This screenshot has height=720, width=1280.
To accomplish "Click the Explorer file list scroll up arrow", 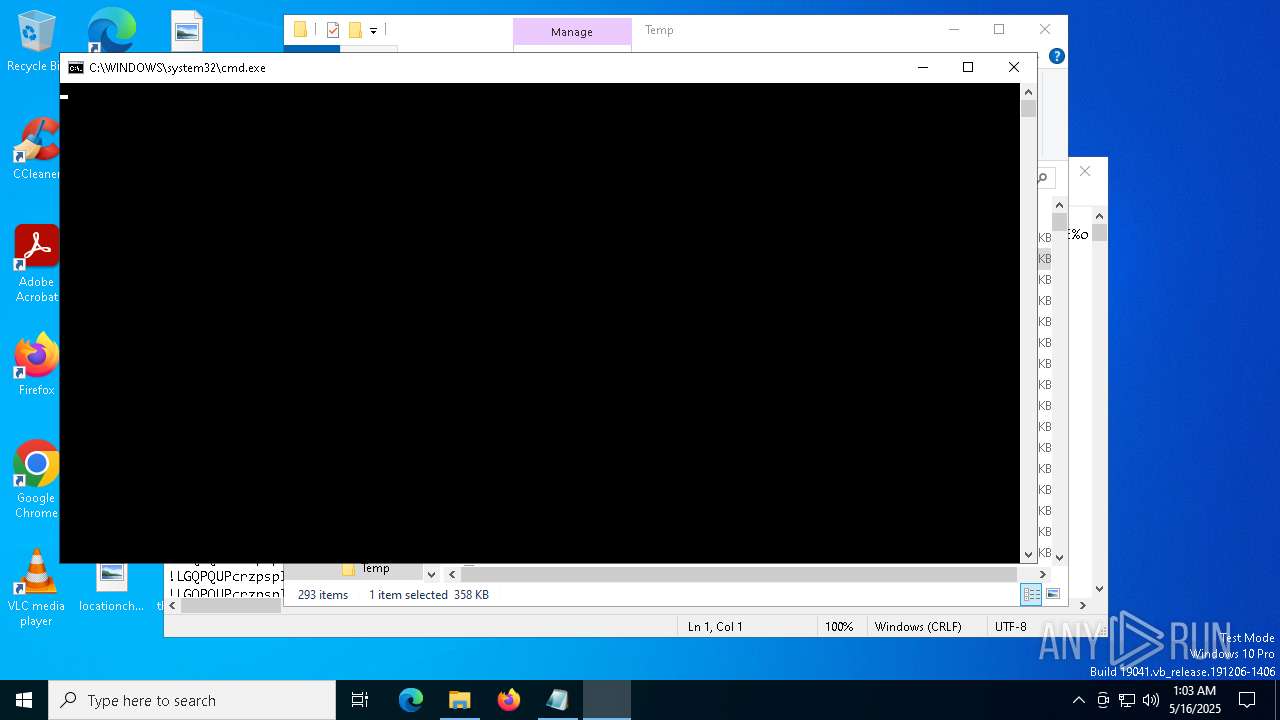I will click(x=1059, y=206).
